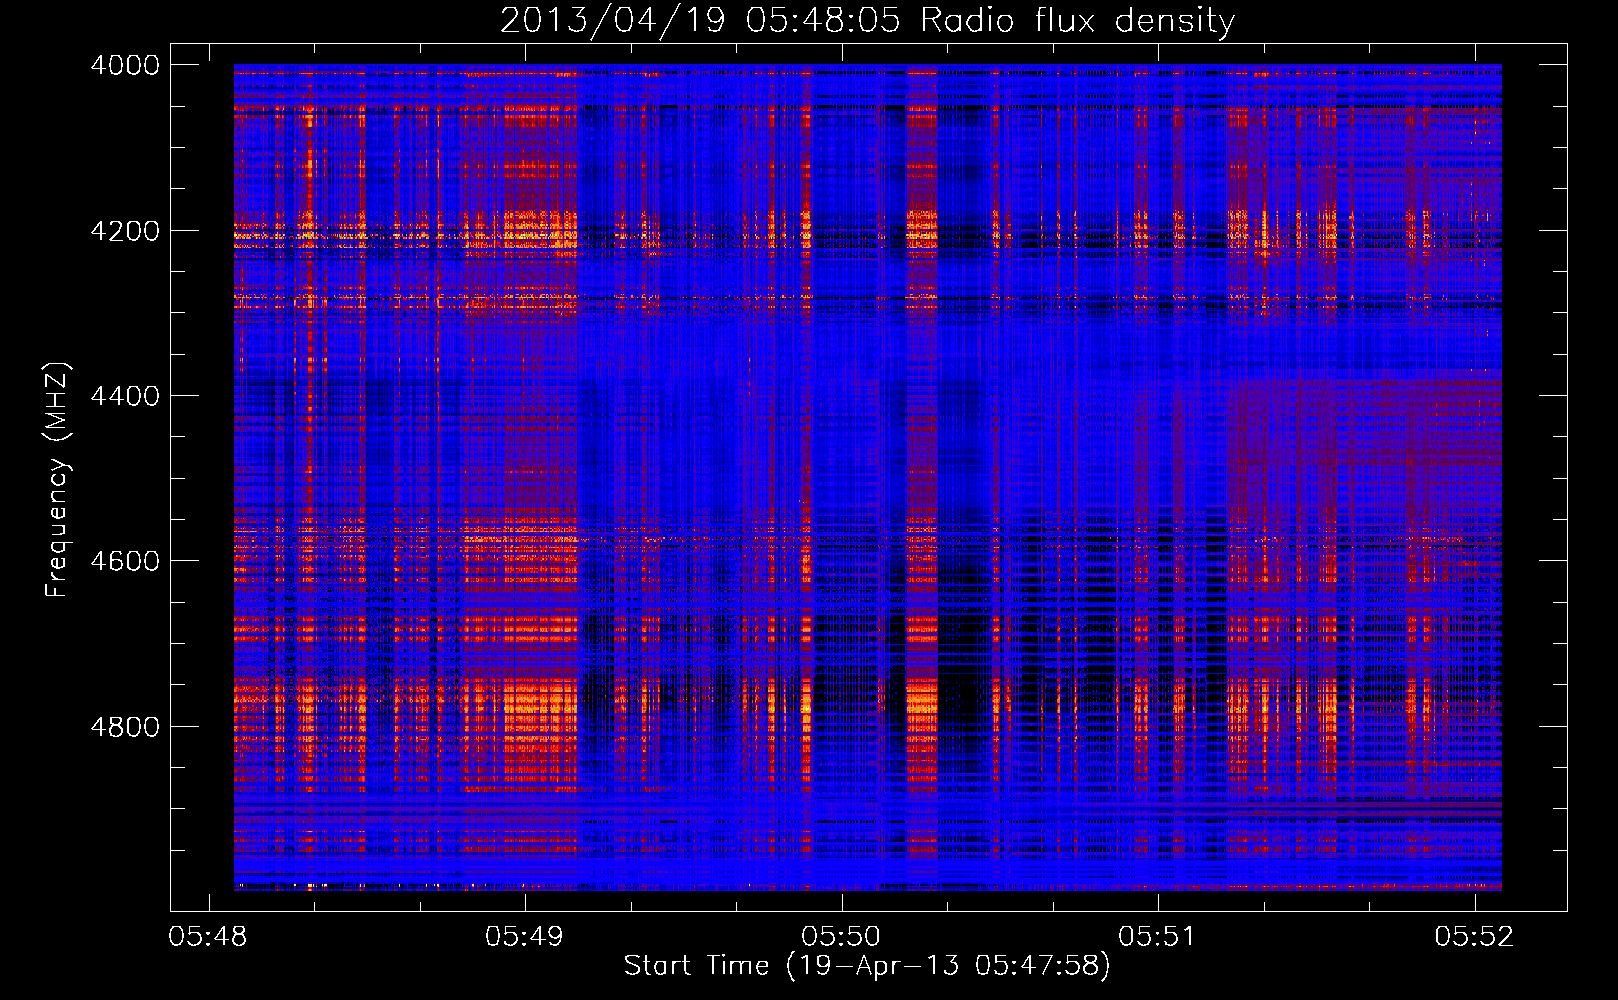Click the 05:51 time axis label

click(x=1157, y=937)
